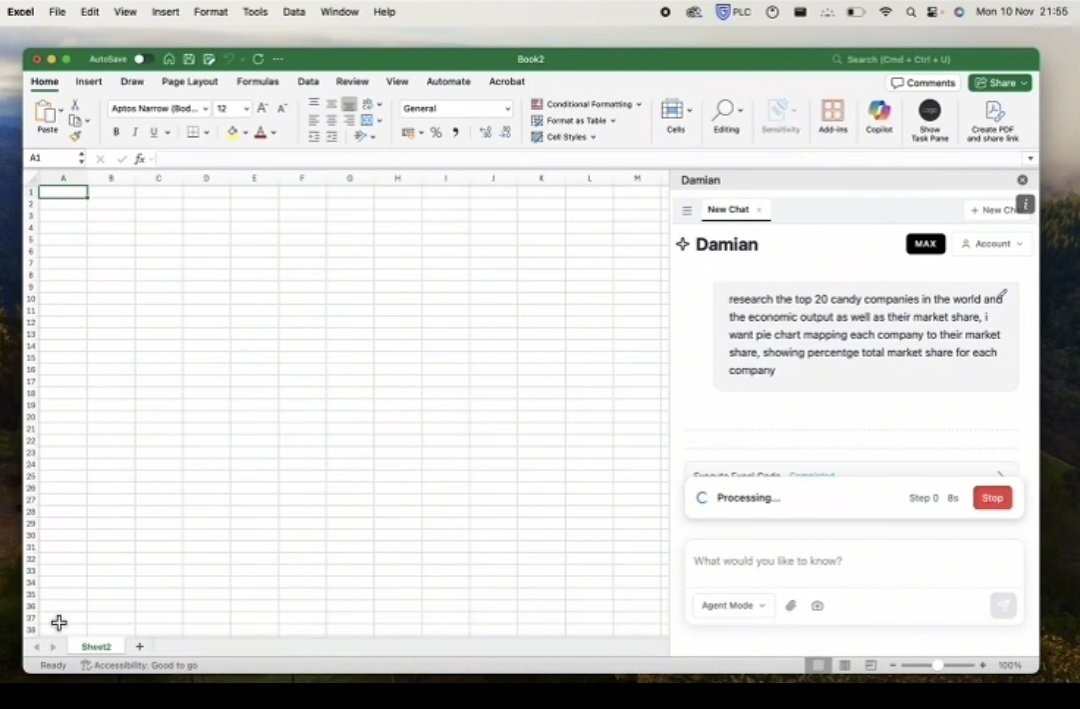Screen dimensions: 1080x709
Task: Click the chat message input field
Action: (854, 561)
